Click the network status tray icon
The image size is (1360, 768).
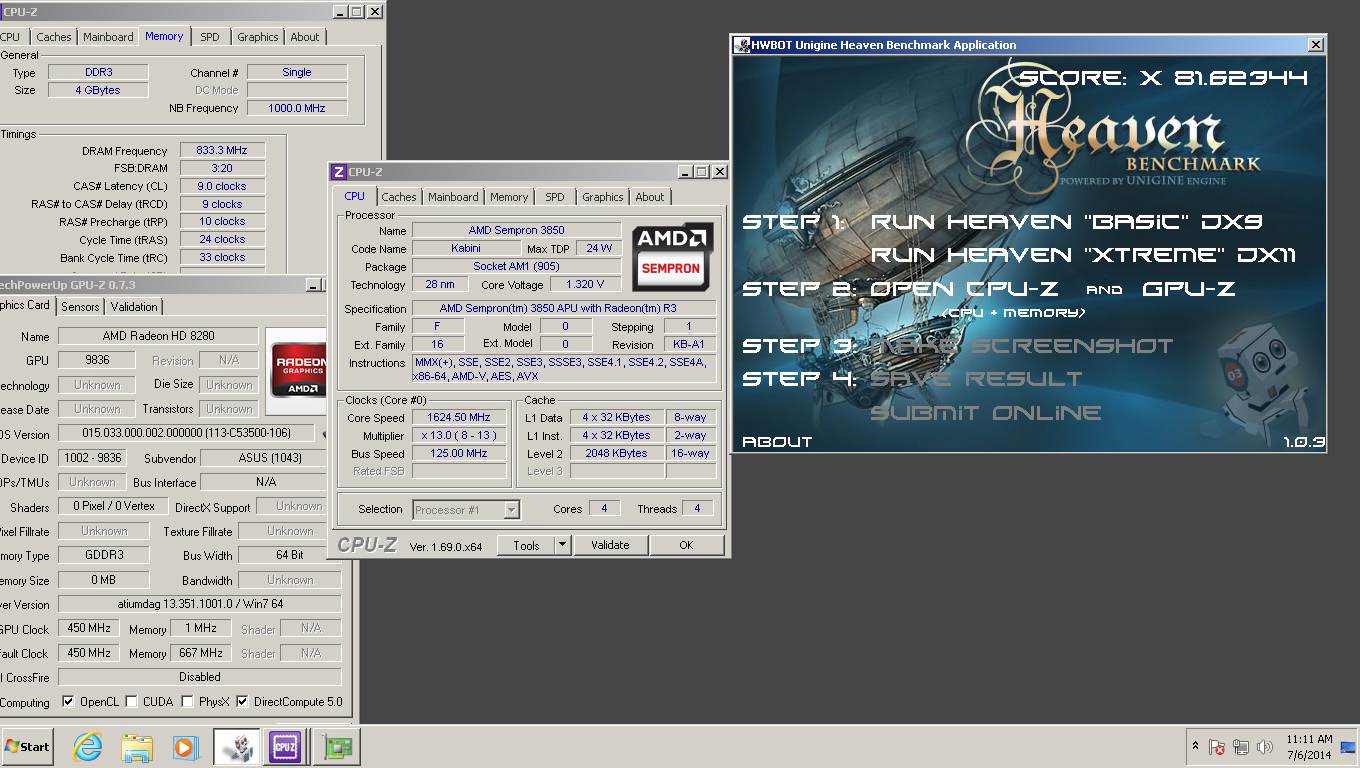pos(1241,747)
